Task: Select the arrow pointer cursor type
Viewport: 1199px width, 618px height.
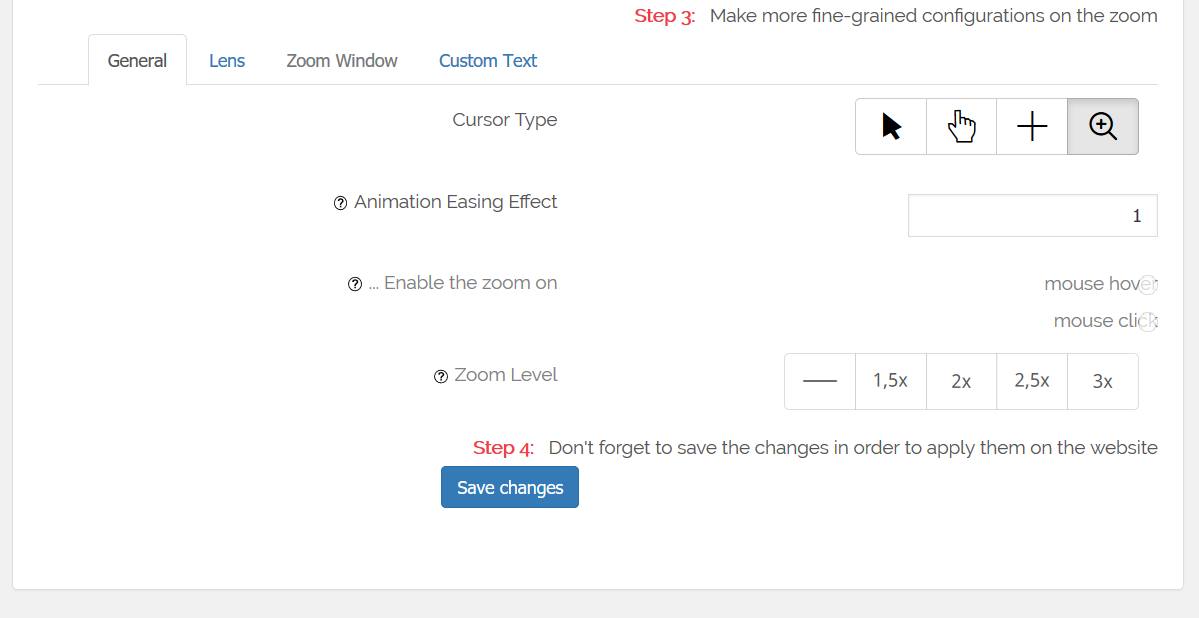Action: tap(891, 126)
